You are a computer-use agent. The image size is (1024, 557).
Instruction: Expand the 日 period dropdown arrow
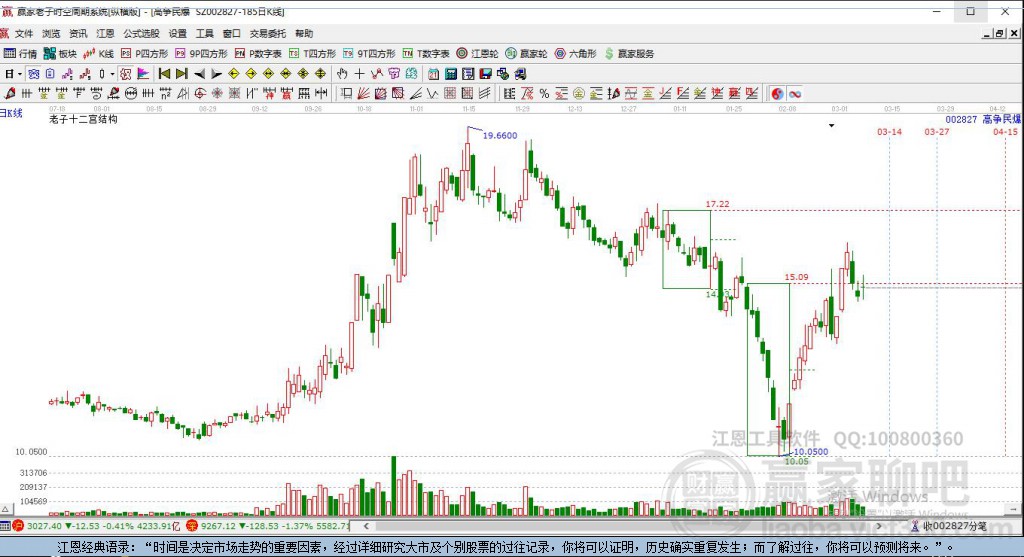click(x=20, y=74)
